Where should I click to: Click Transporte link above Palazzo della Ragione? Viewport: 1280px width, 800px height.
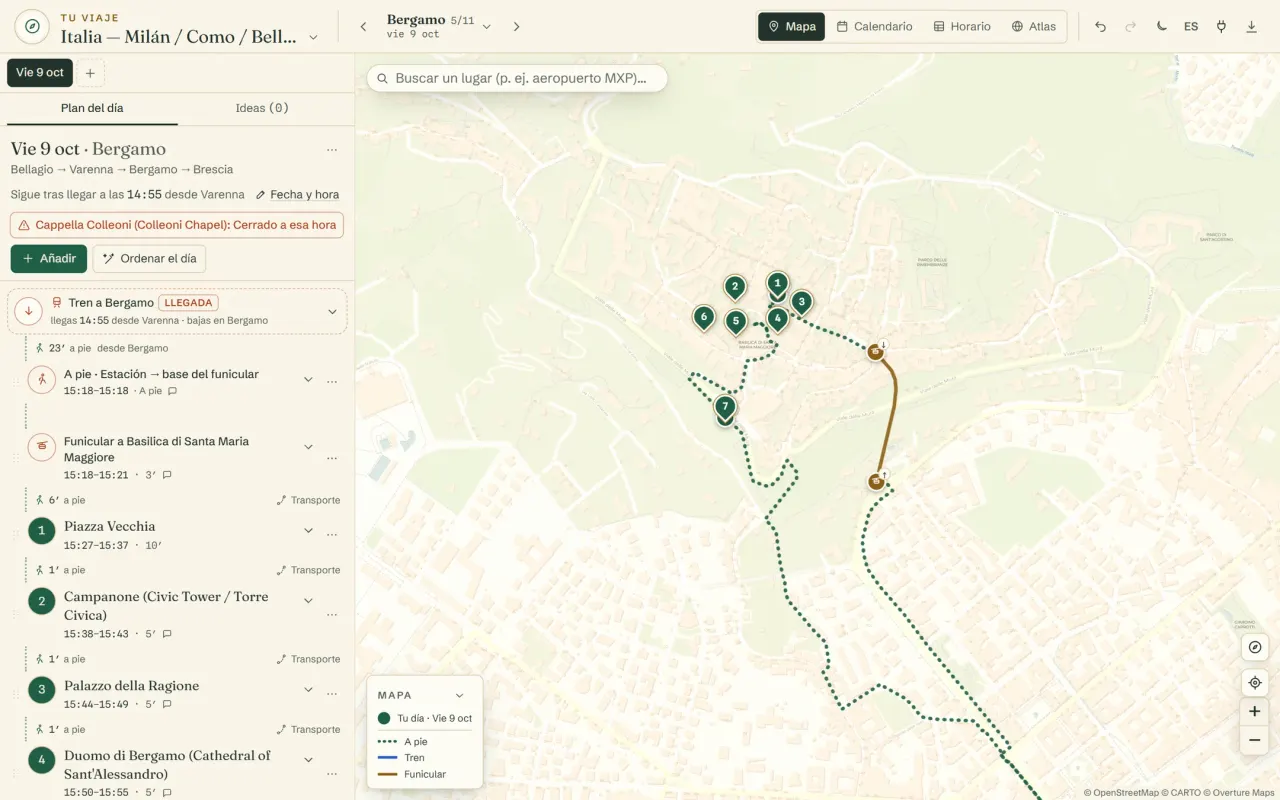(308, 659)
